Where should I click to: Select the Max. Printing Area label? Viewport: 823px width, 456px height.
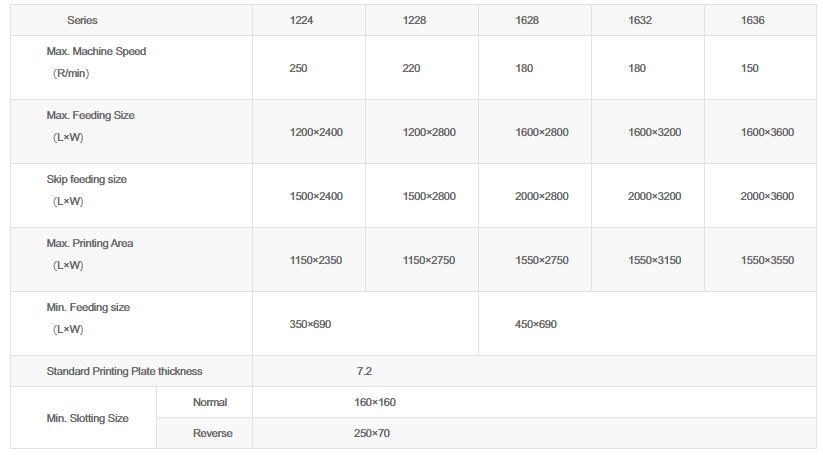(90, 243)
